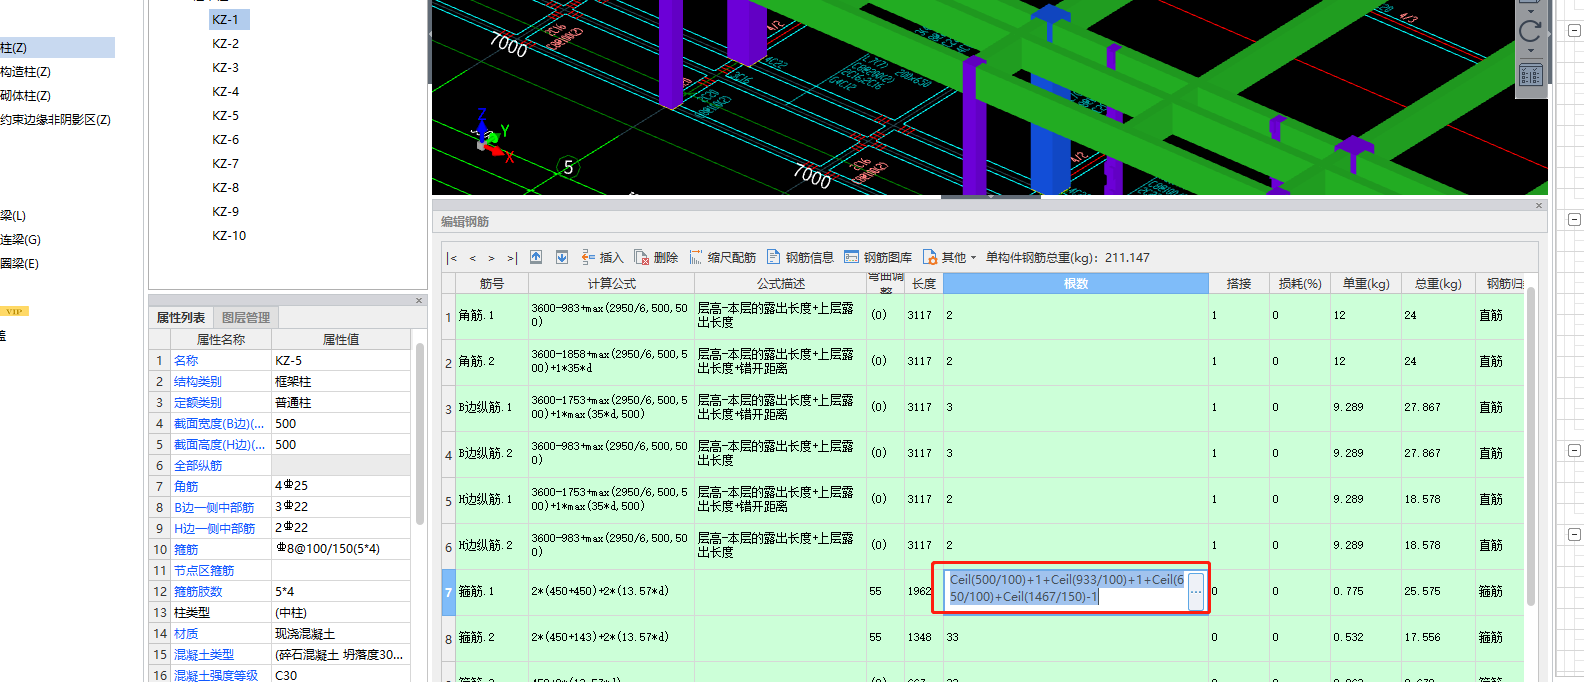
Task: Open 角筋 property link
Action: click(x=186, y=486)
